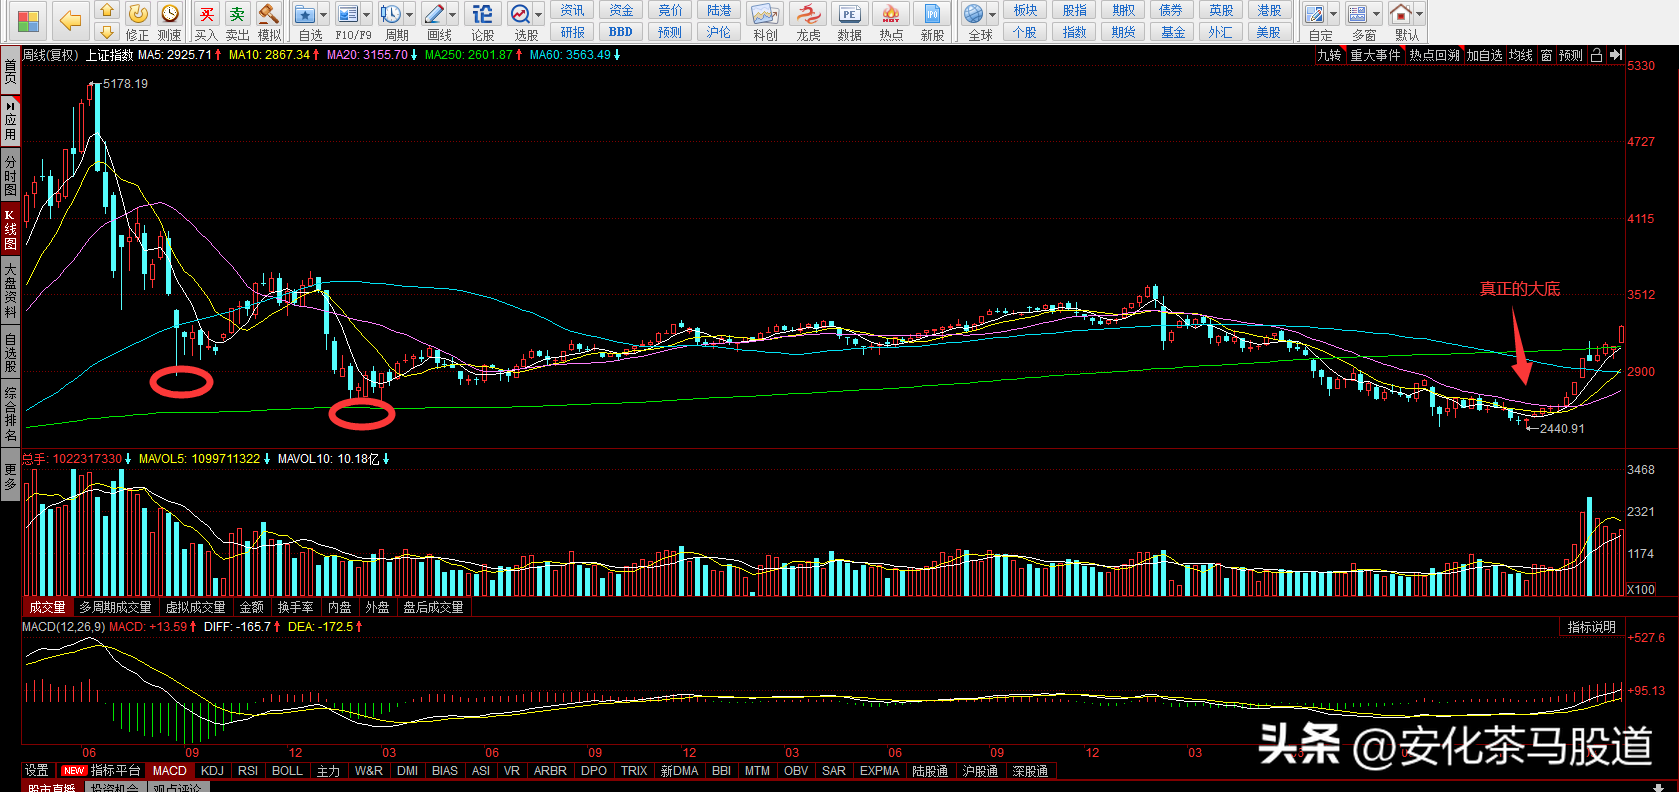Screen dimensions: 1679x792
Task: Expand the 周期 period dropdown arrow
Action: click(x=409, y=15)
